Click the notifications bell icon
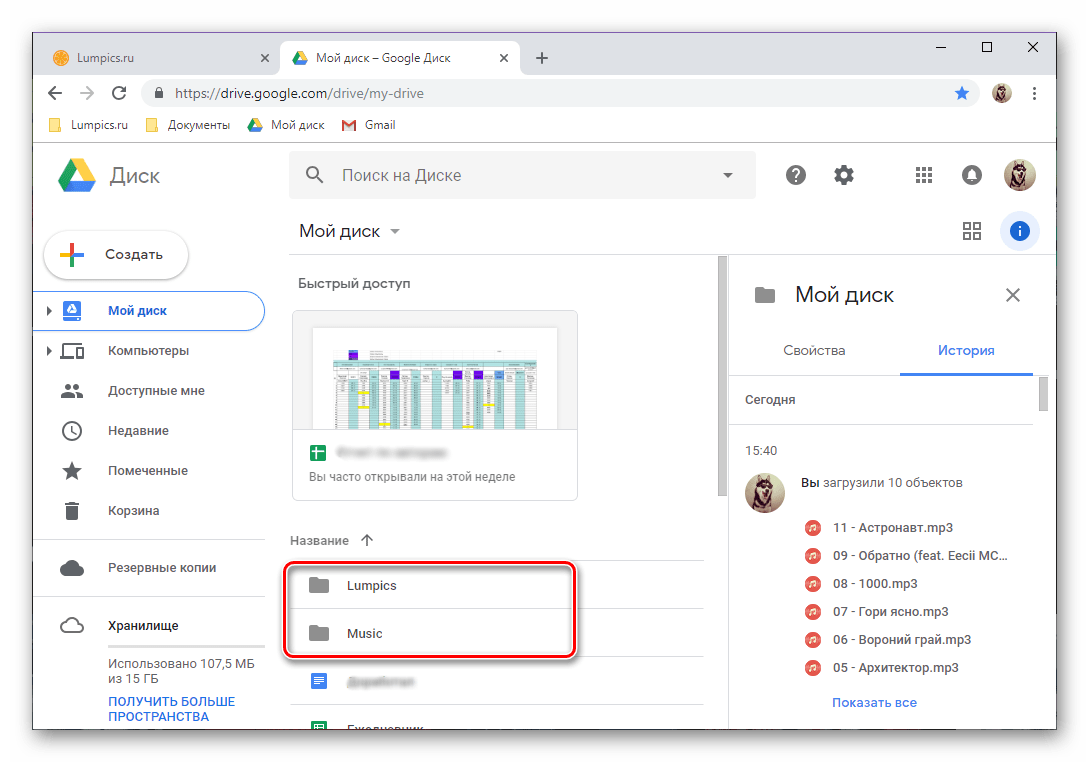Image resolution: width=1089 pixels, height=762 pixels. [x=971, y=176]
